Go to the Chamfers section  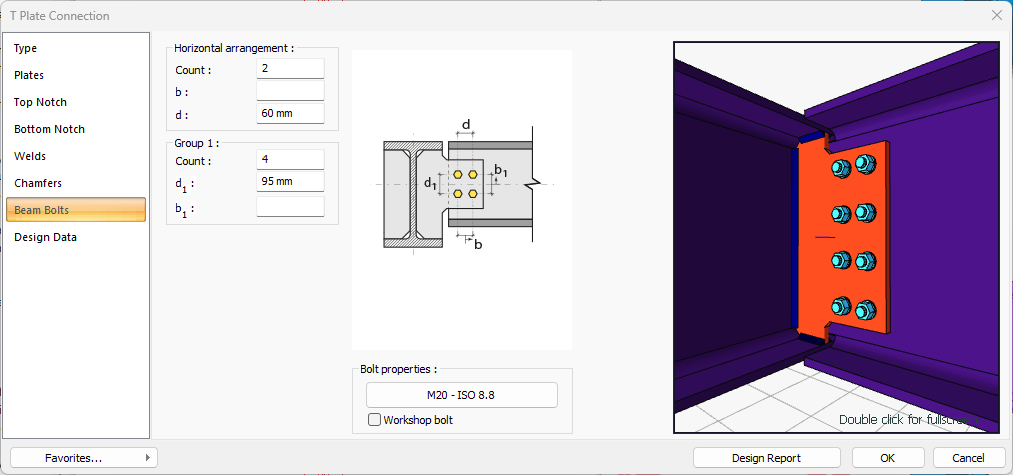pos(76,183)
